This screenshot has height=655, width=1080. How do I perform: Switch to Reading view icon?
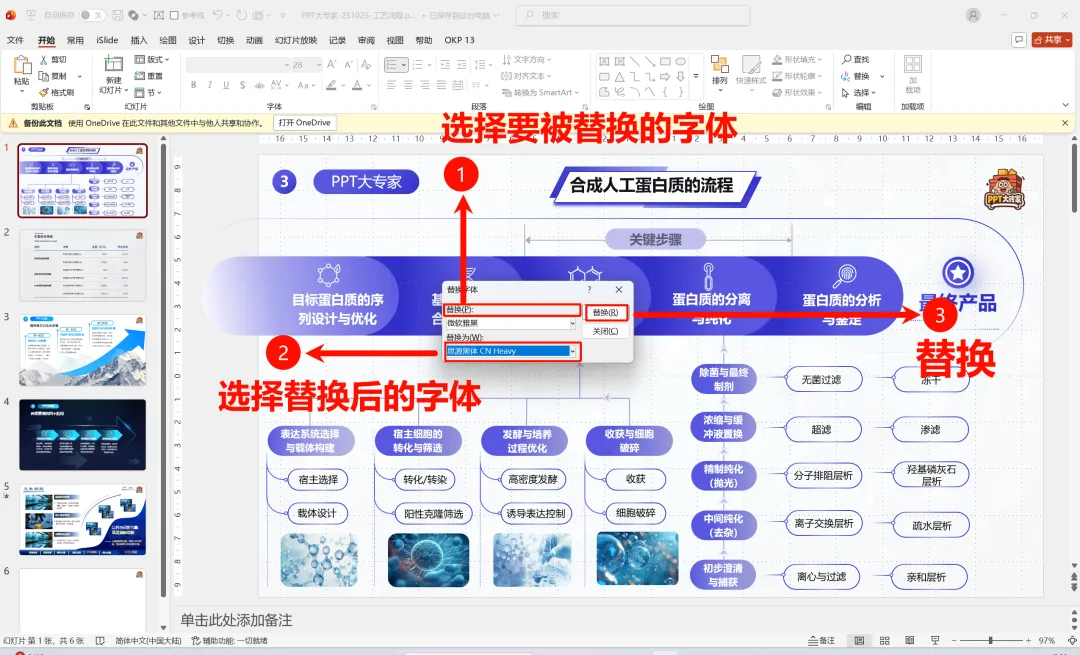[910, 641]
